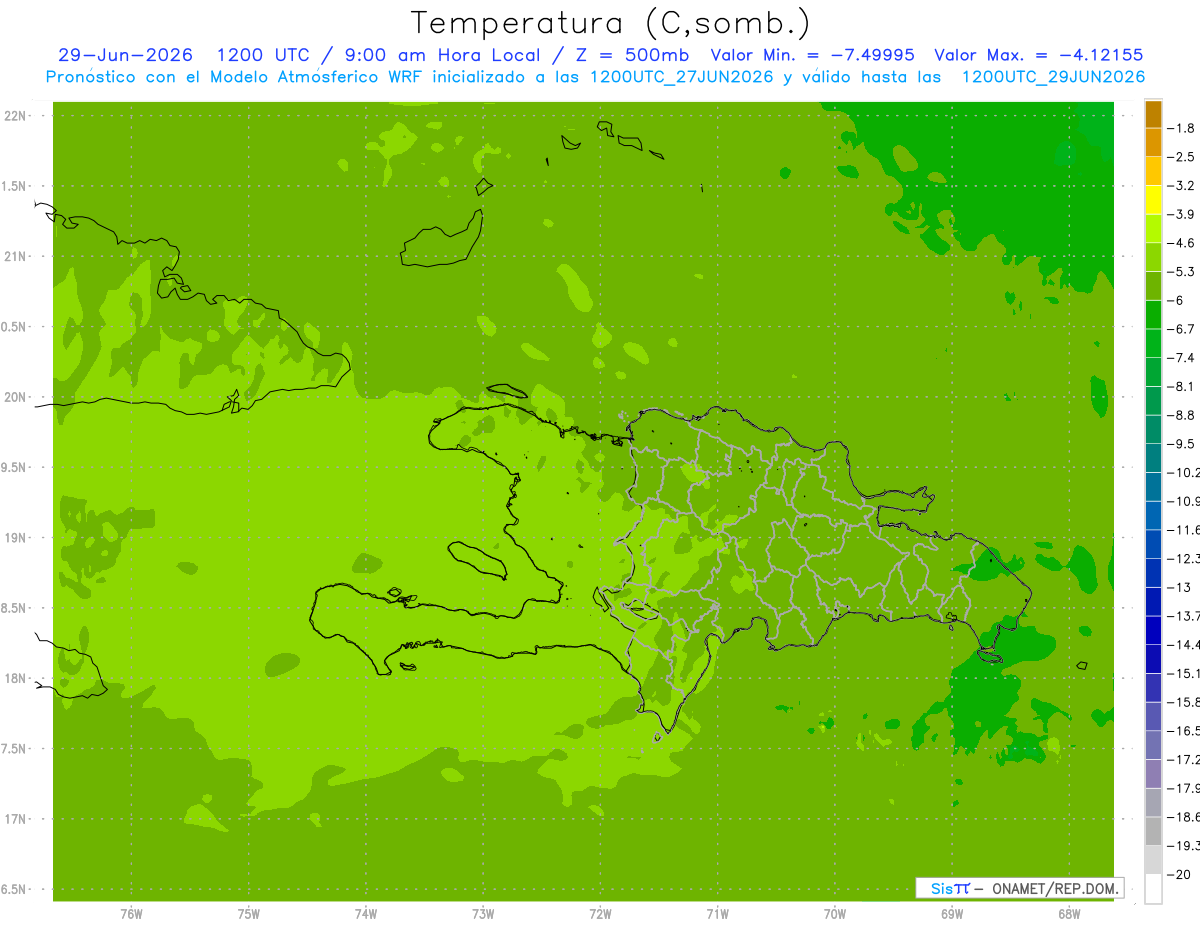Click the 'ONAMET/REP.DOM.' credit label
The width and height of the screenshot is (1200, 927).
coord(1054,888)
